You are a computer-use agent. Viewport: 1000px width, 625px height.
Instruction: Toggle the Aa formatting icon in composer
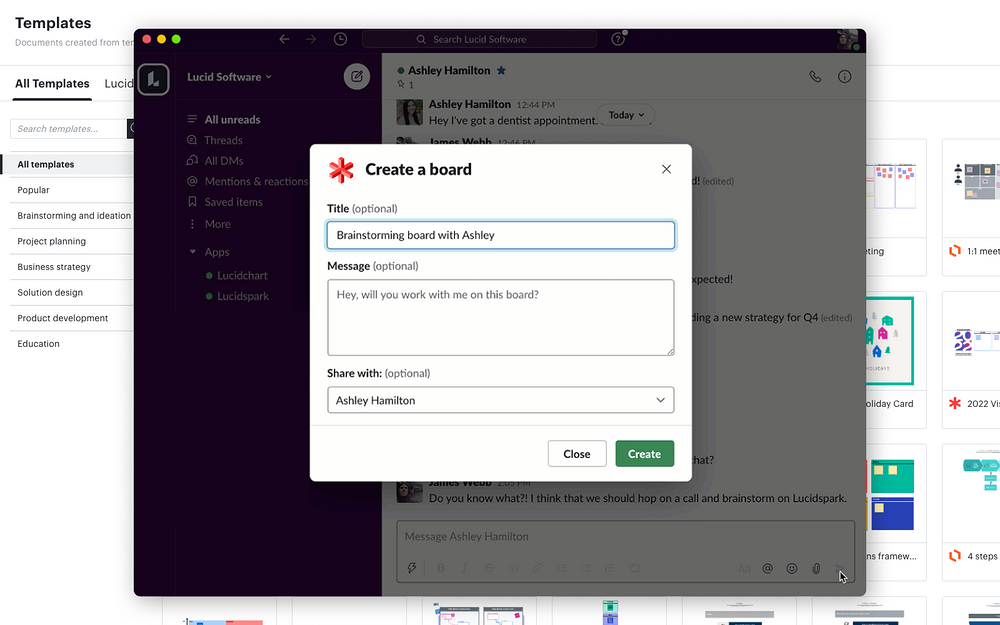(744, 568)
